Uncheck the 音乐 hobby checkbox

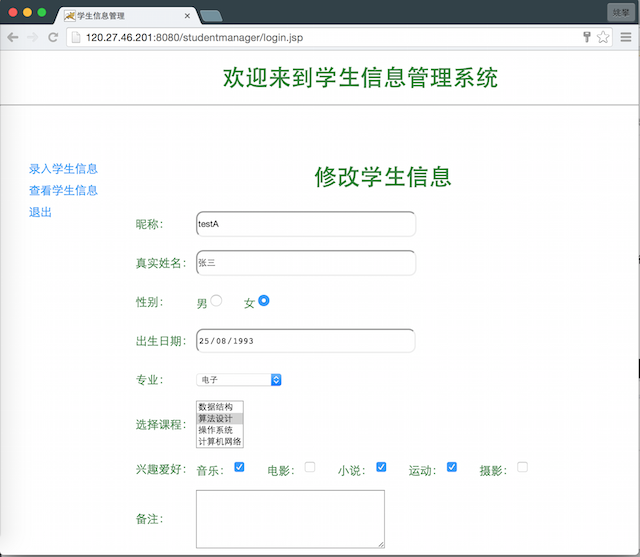(240, 467)
